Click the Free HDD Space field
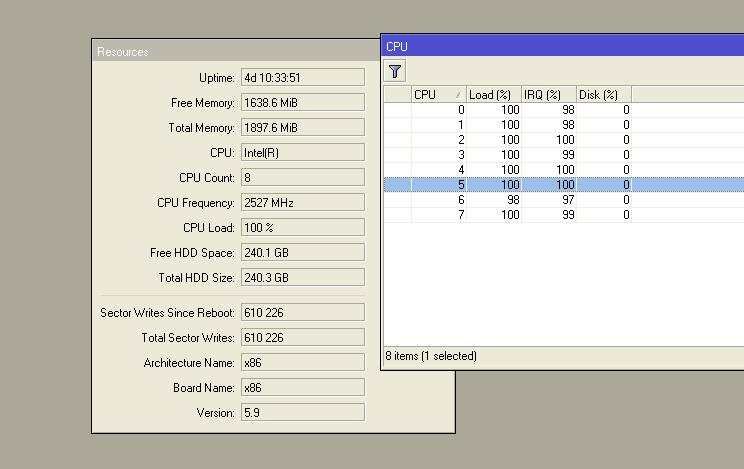The image size is (744, 469). pos(303,253)
